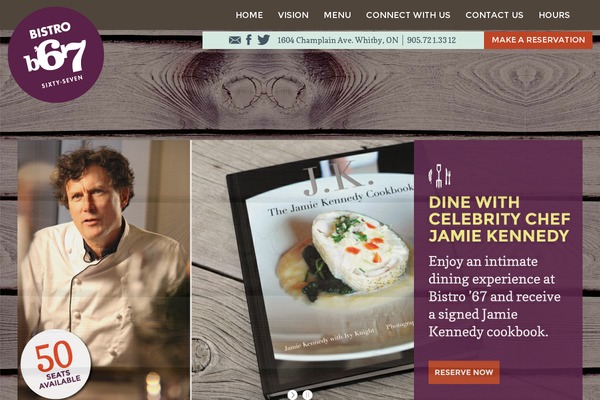The height and width of the screenshot is (400, 600).
Task: Click the email envelope icon
Action: (235, 40)
